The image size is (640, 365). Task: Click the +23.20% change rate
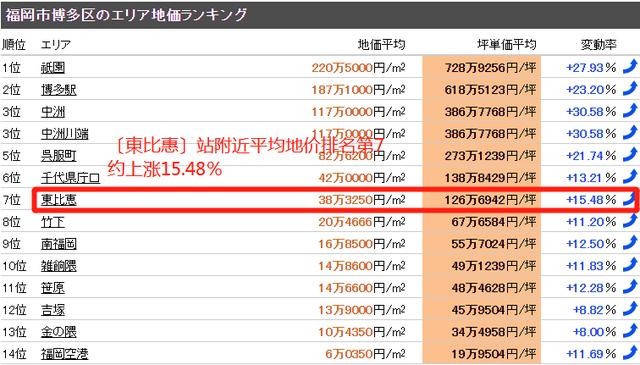click(591, 90)
